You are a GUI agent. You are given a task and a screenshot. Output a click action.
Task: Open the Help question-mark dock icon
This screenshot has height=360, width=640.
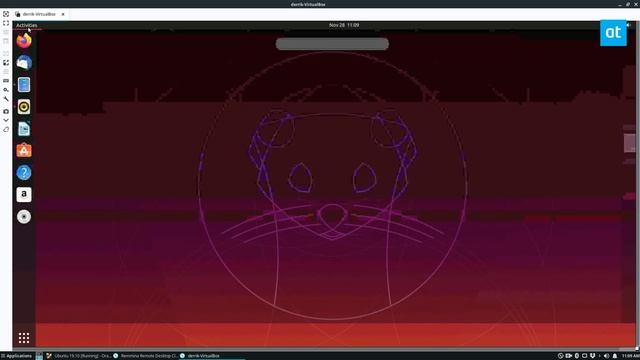point(24,173)
